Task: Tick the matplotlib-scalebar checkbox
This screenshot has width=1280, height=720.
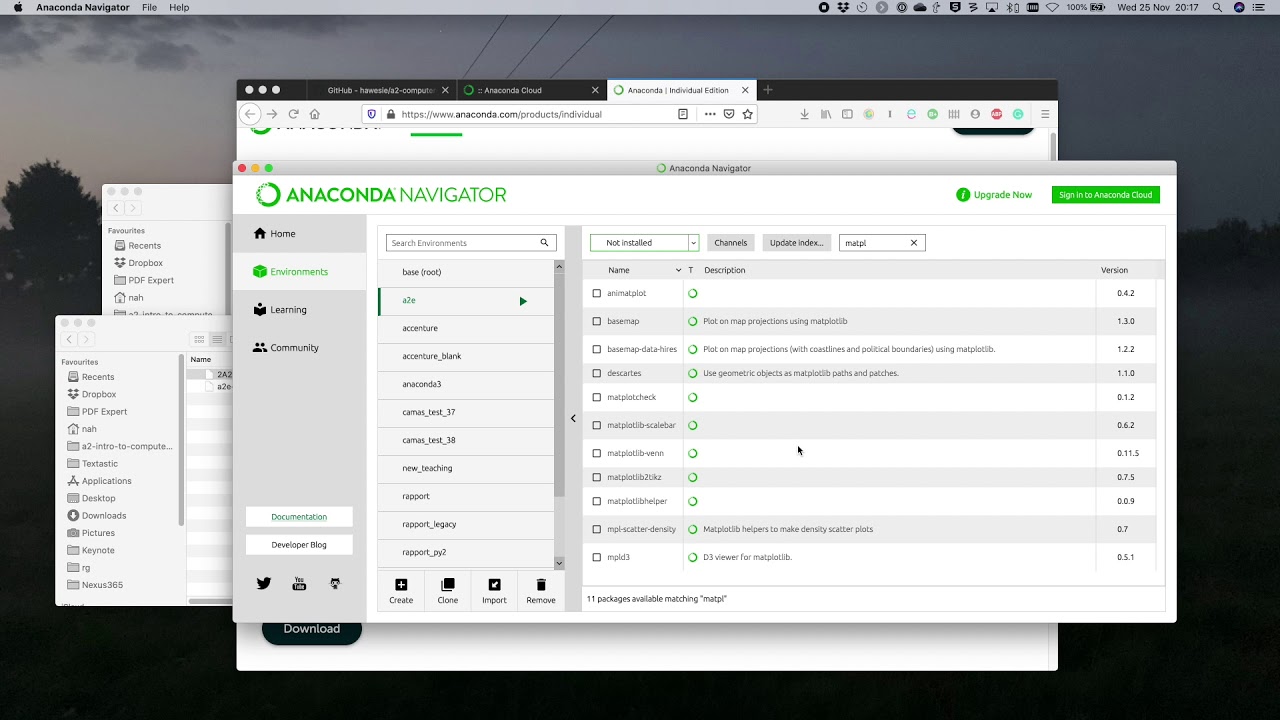Action: [x=597, y=425]
